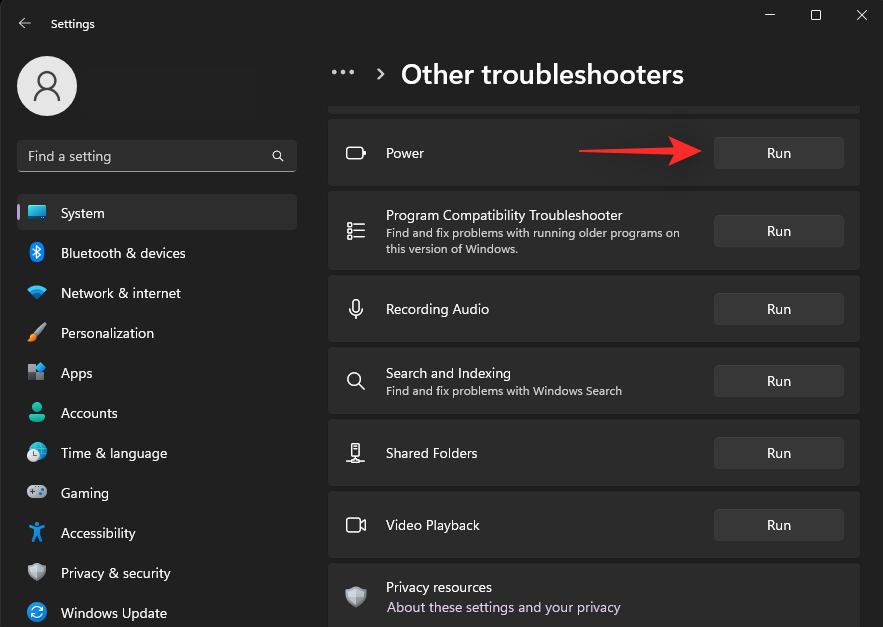
Task: Select the Network & internet Wi-Fi icon
Action: [x=37, y=293]
